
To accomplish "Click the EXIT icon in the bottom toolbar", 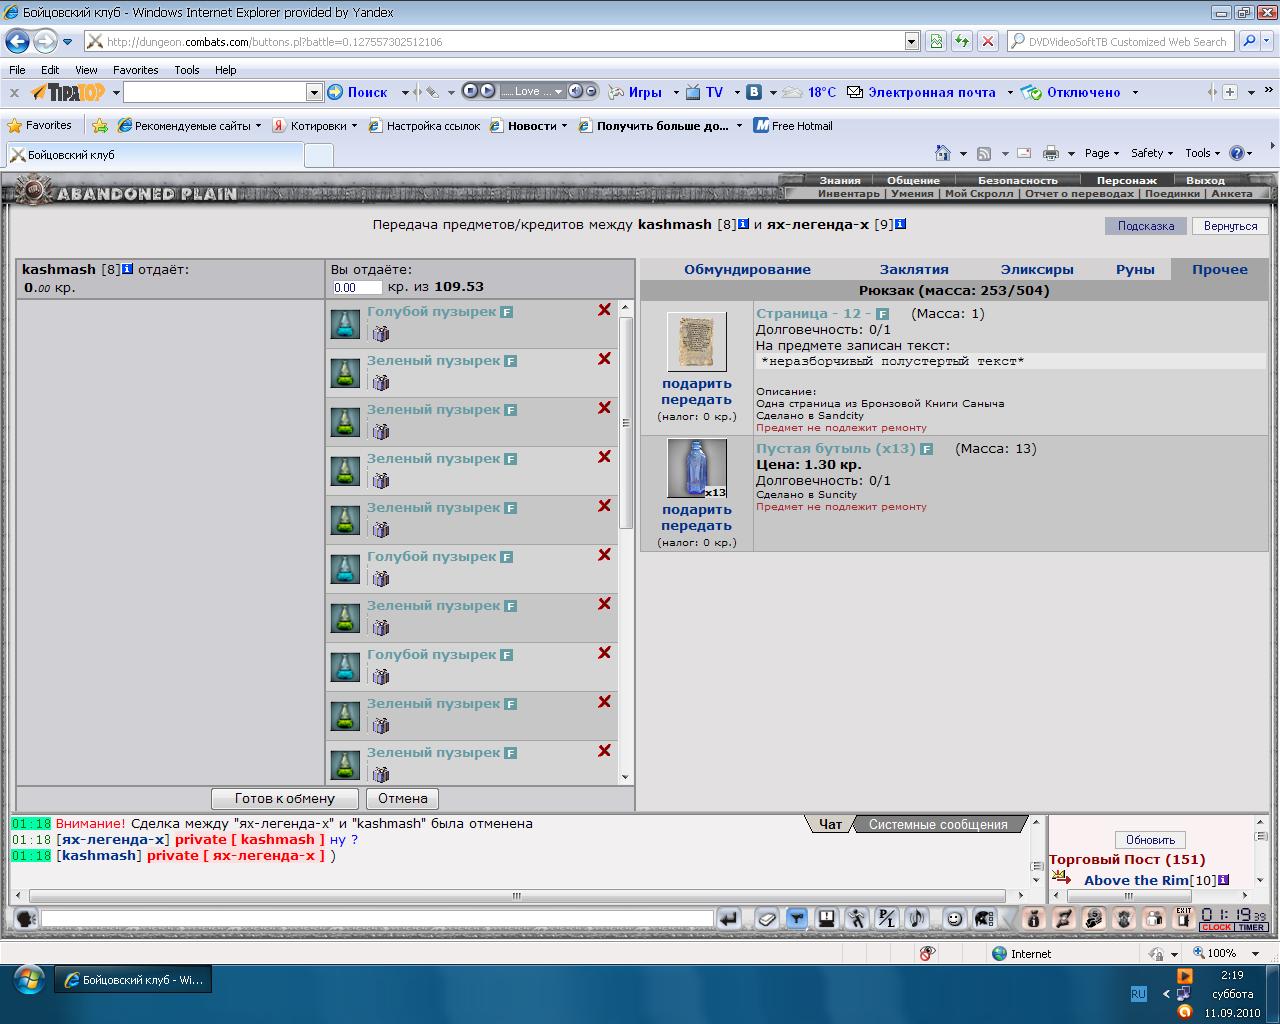I will point(1184,918).
